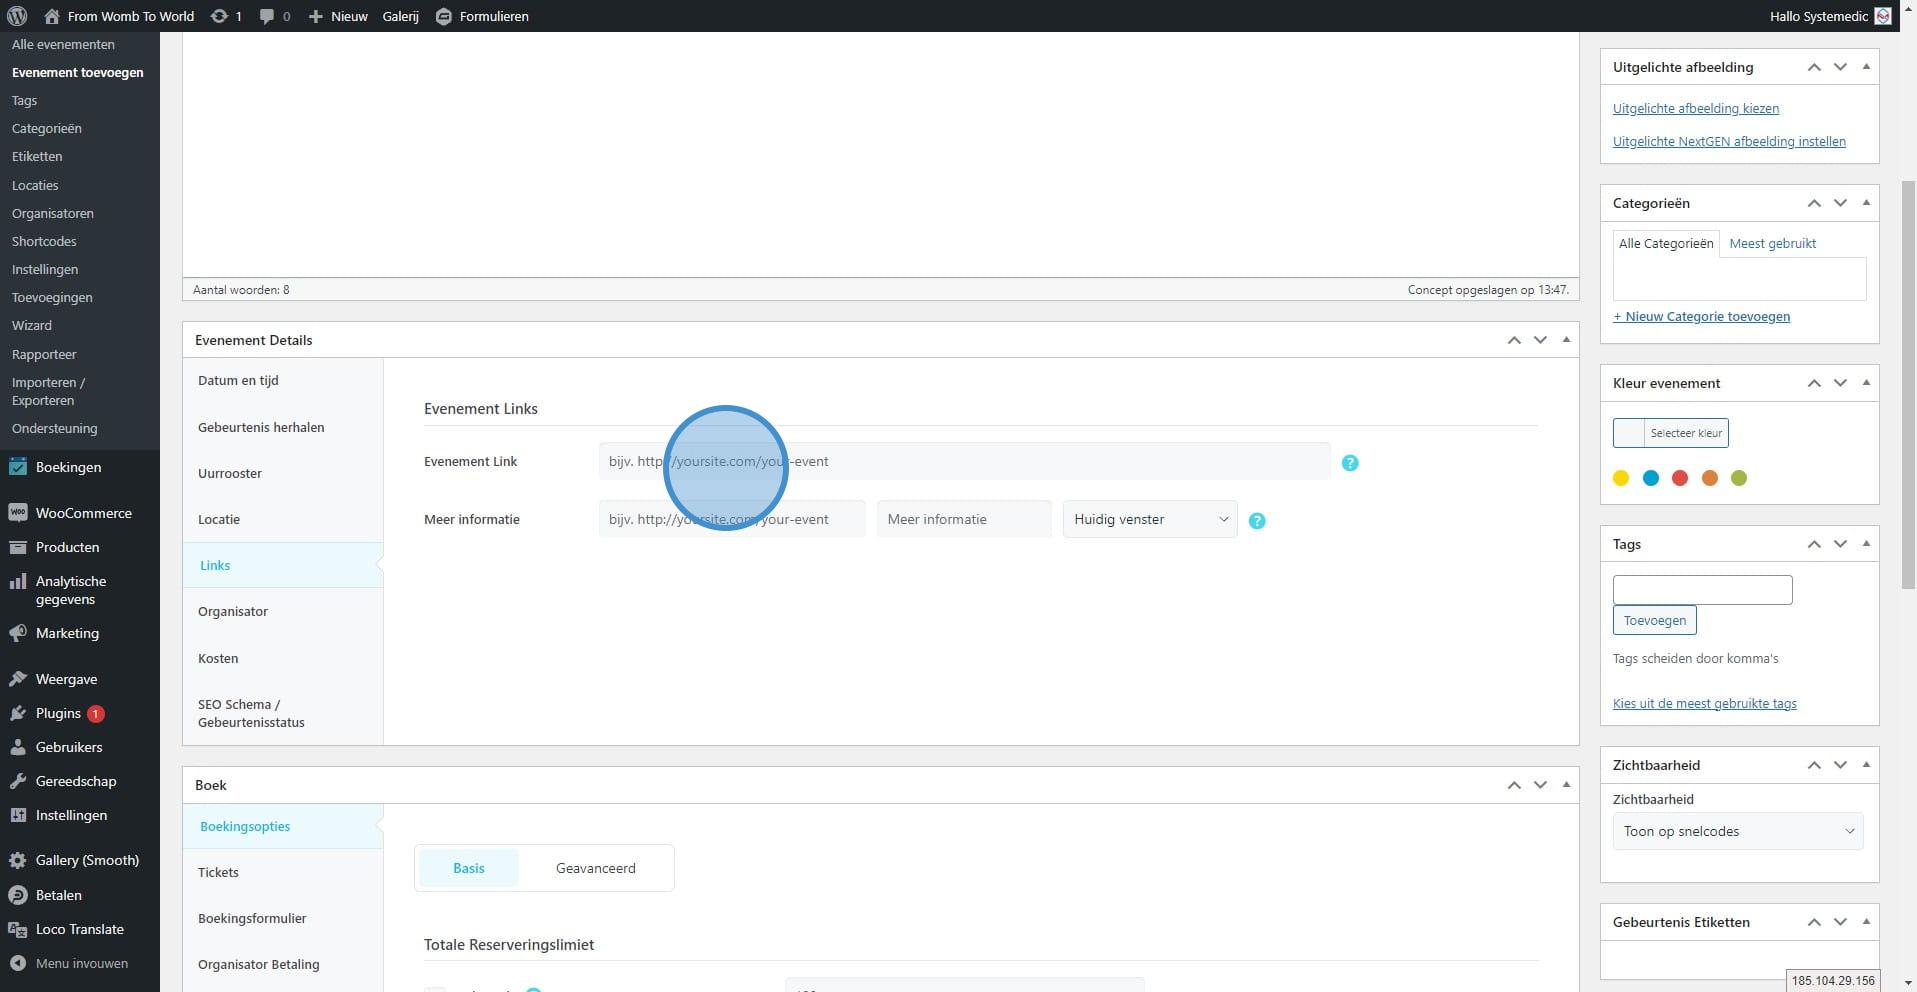This screenshot has width=1917, height=992.
Task: Click the updates icon in admin bar
Action: [218, 16]
